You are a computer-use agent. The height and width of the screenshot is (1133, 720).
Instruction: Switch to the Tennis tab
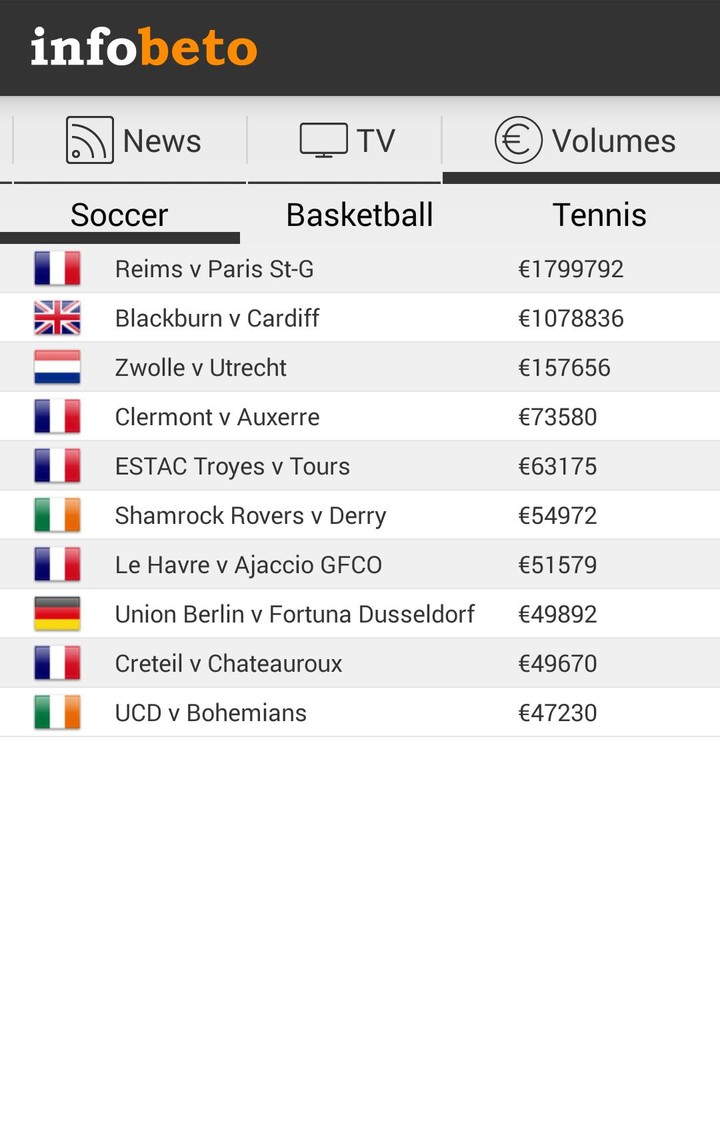click(x=600, y=215)
